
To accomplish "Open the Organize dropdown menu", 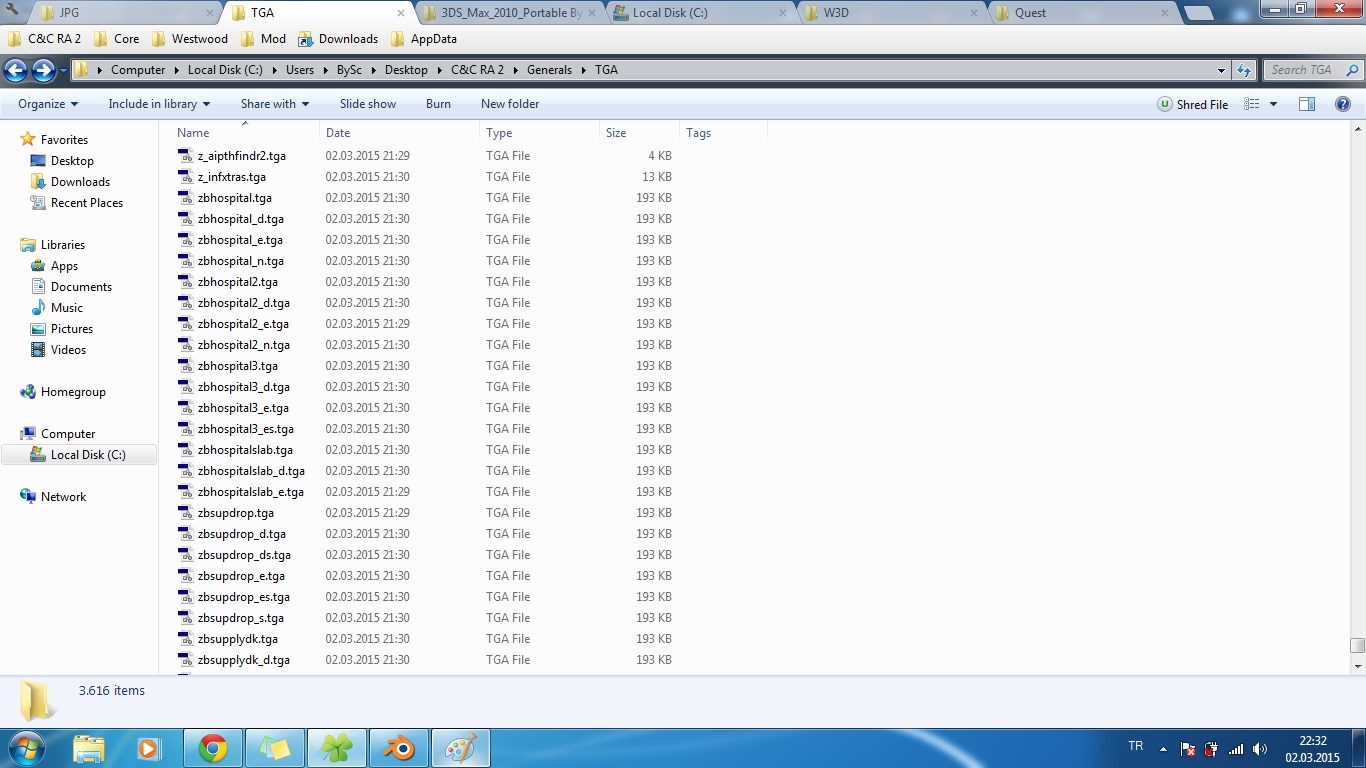I will (x=48, y=104).
